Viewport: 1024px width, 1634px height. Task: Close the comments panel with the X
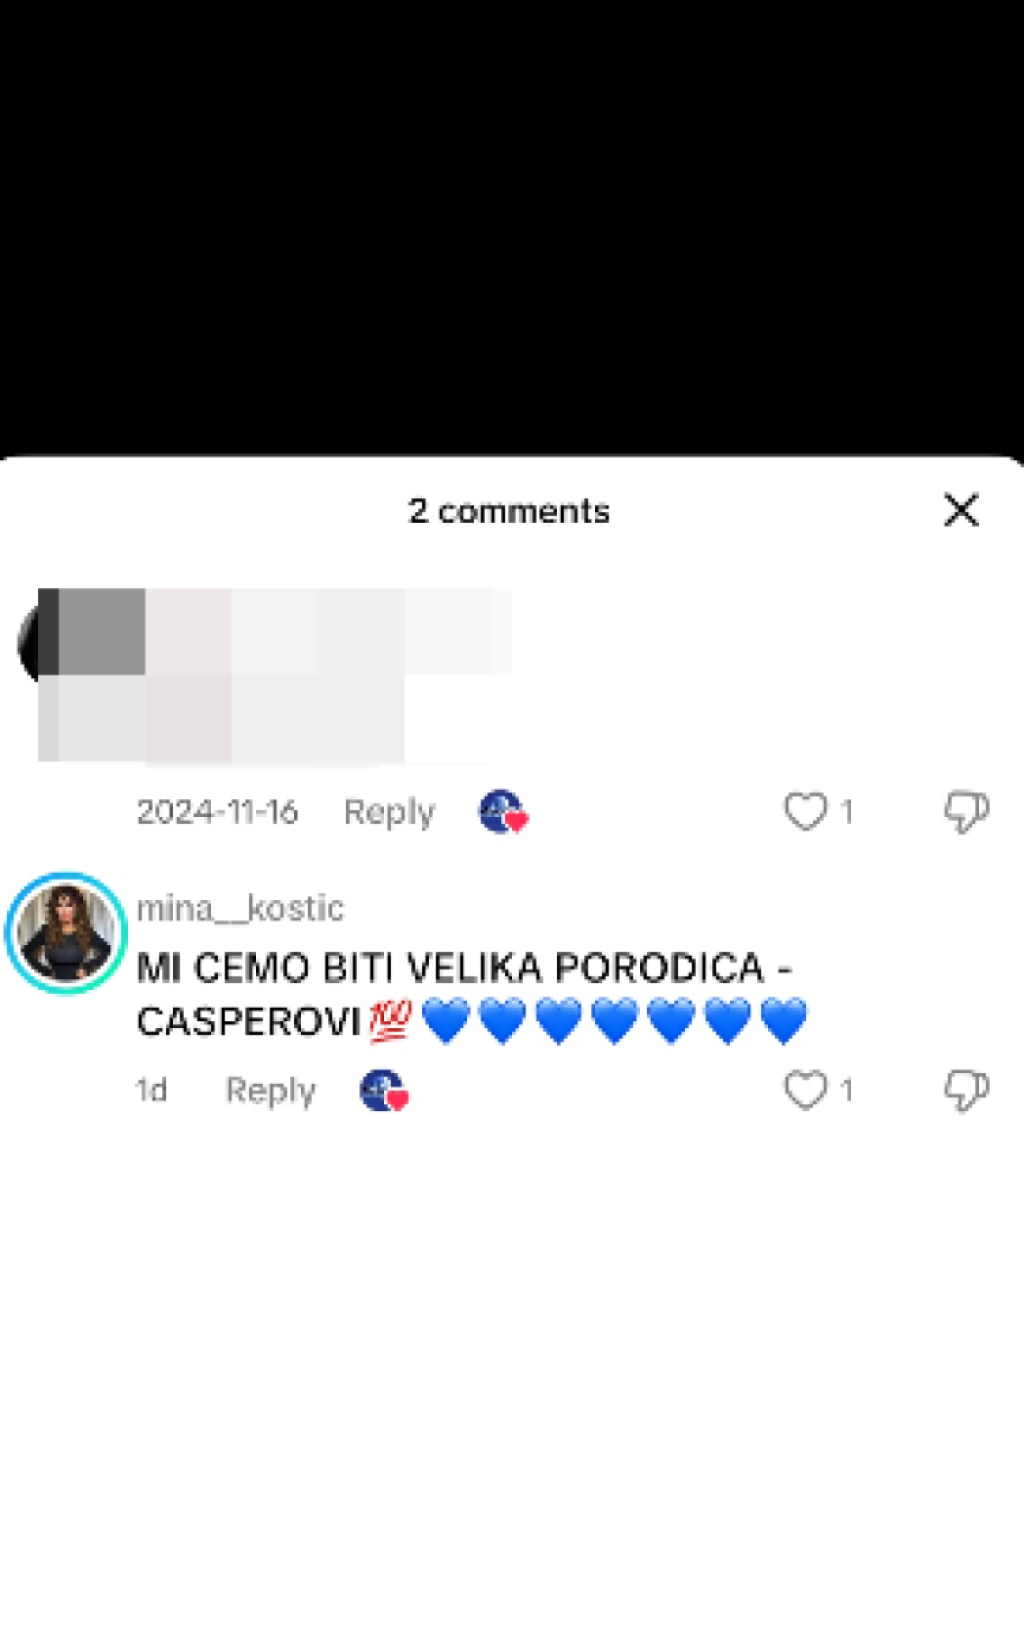point(961,510)
